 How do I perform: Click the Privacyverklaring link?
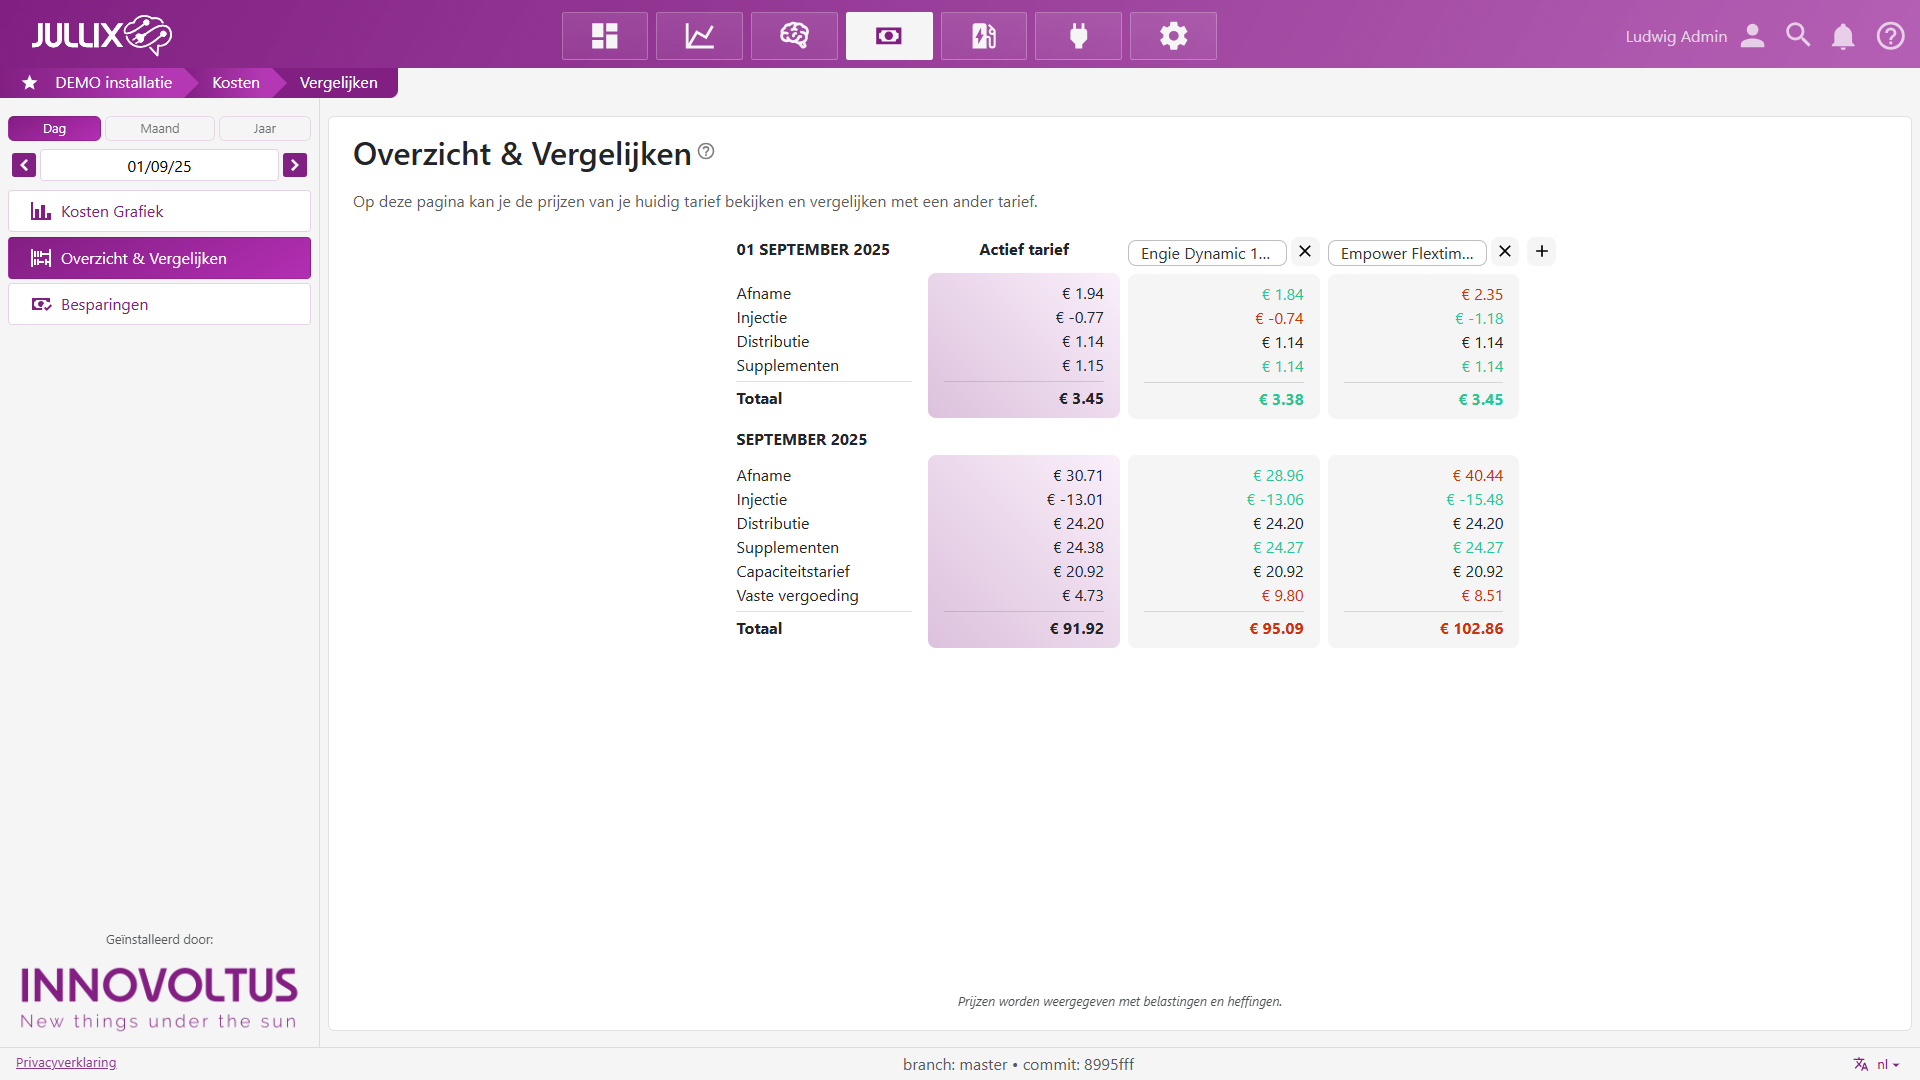point(66,1062)
